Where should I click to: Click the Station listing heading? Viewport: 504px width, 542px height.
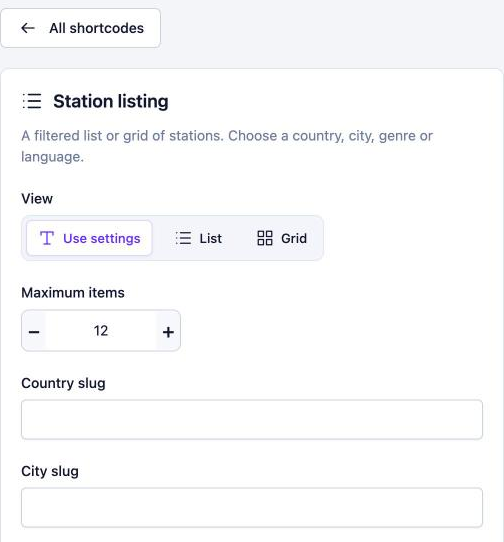point(111,102)
